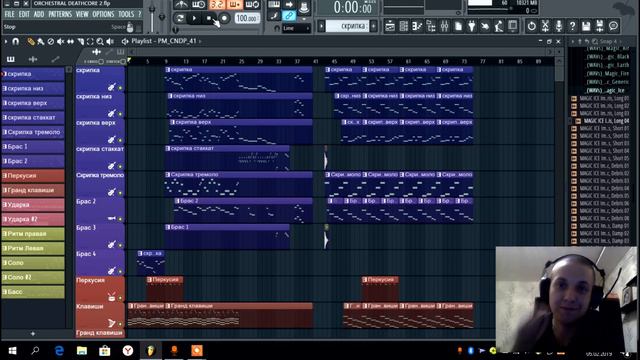The height and width of the screenshot is (360, 640).
Task: Open the скрипка pattern selector dropdown
Action: 347,26
